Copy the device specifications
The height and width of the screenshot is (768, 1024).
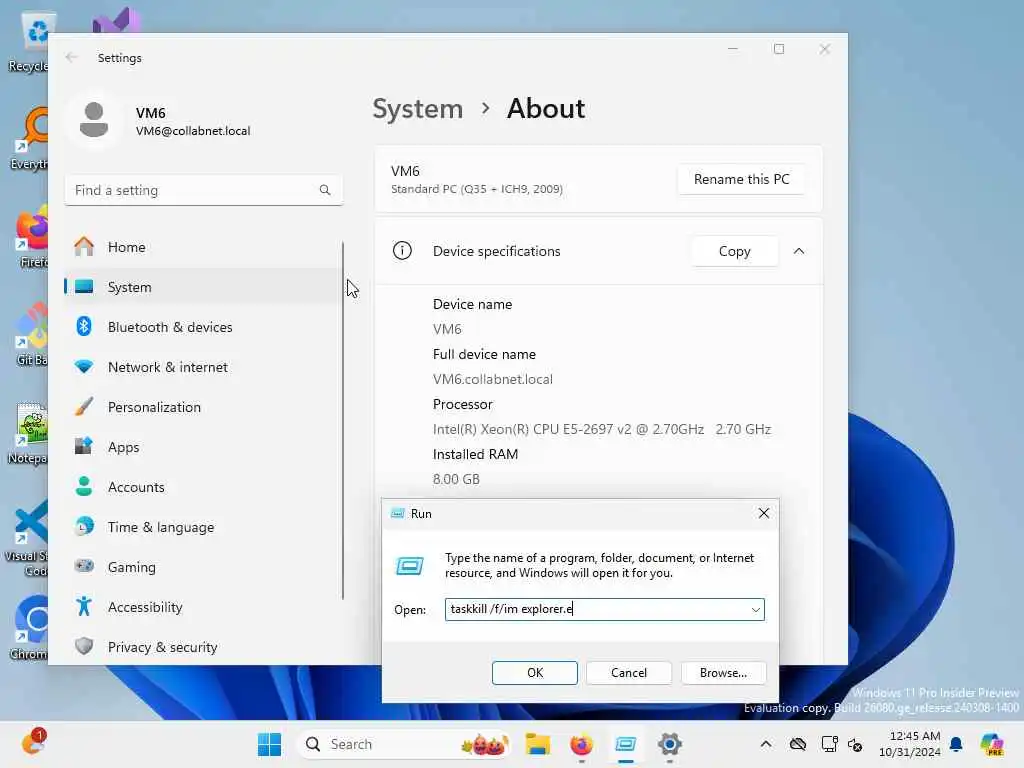point(735,251)
